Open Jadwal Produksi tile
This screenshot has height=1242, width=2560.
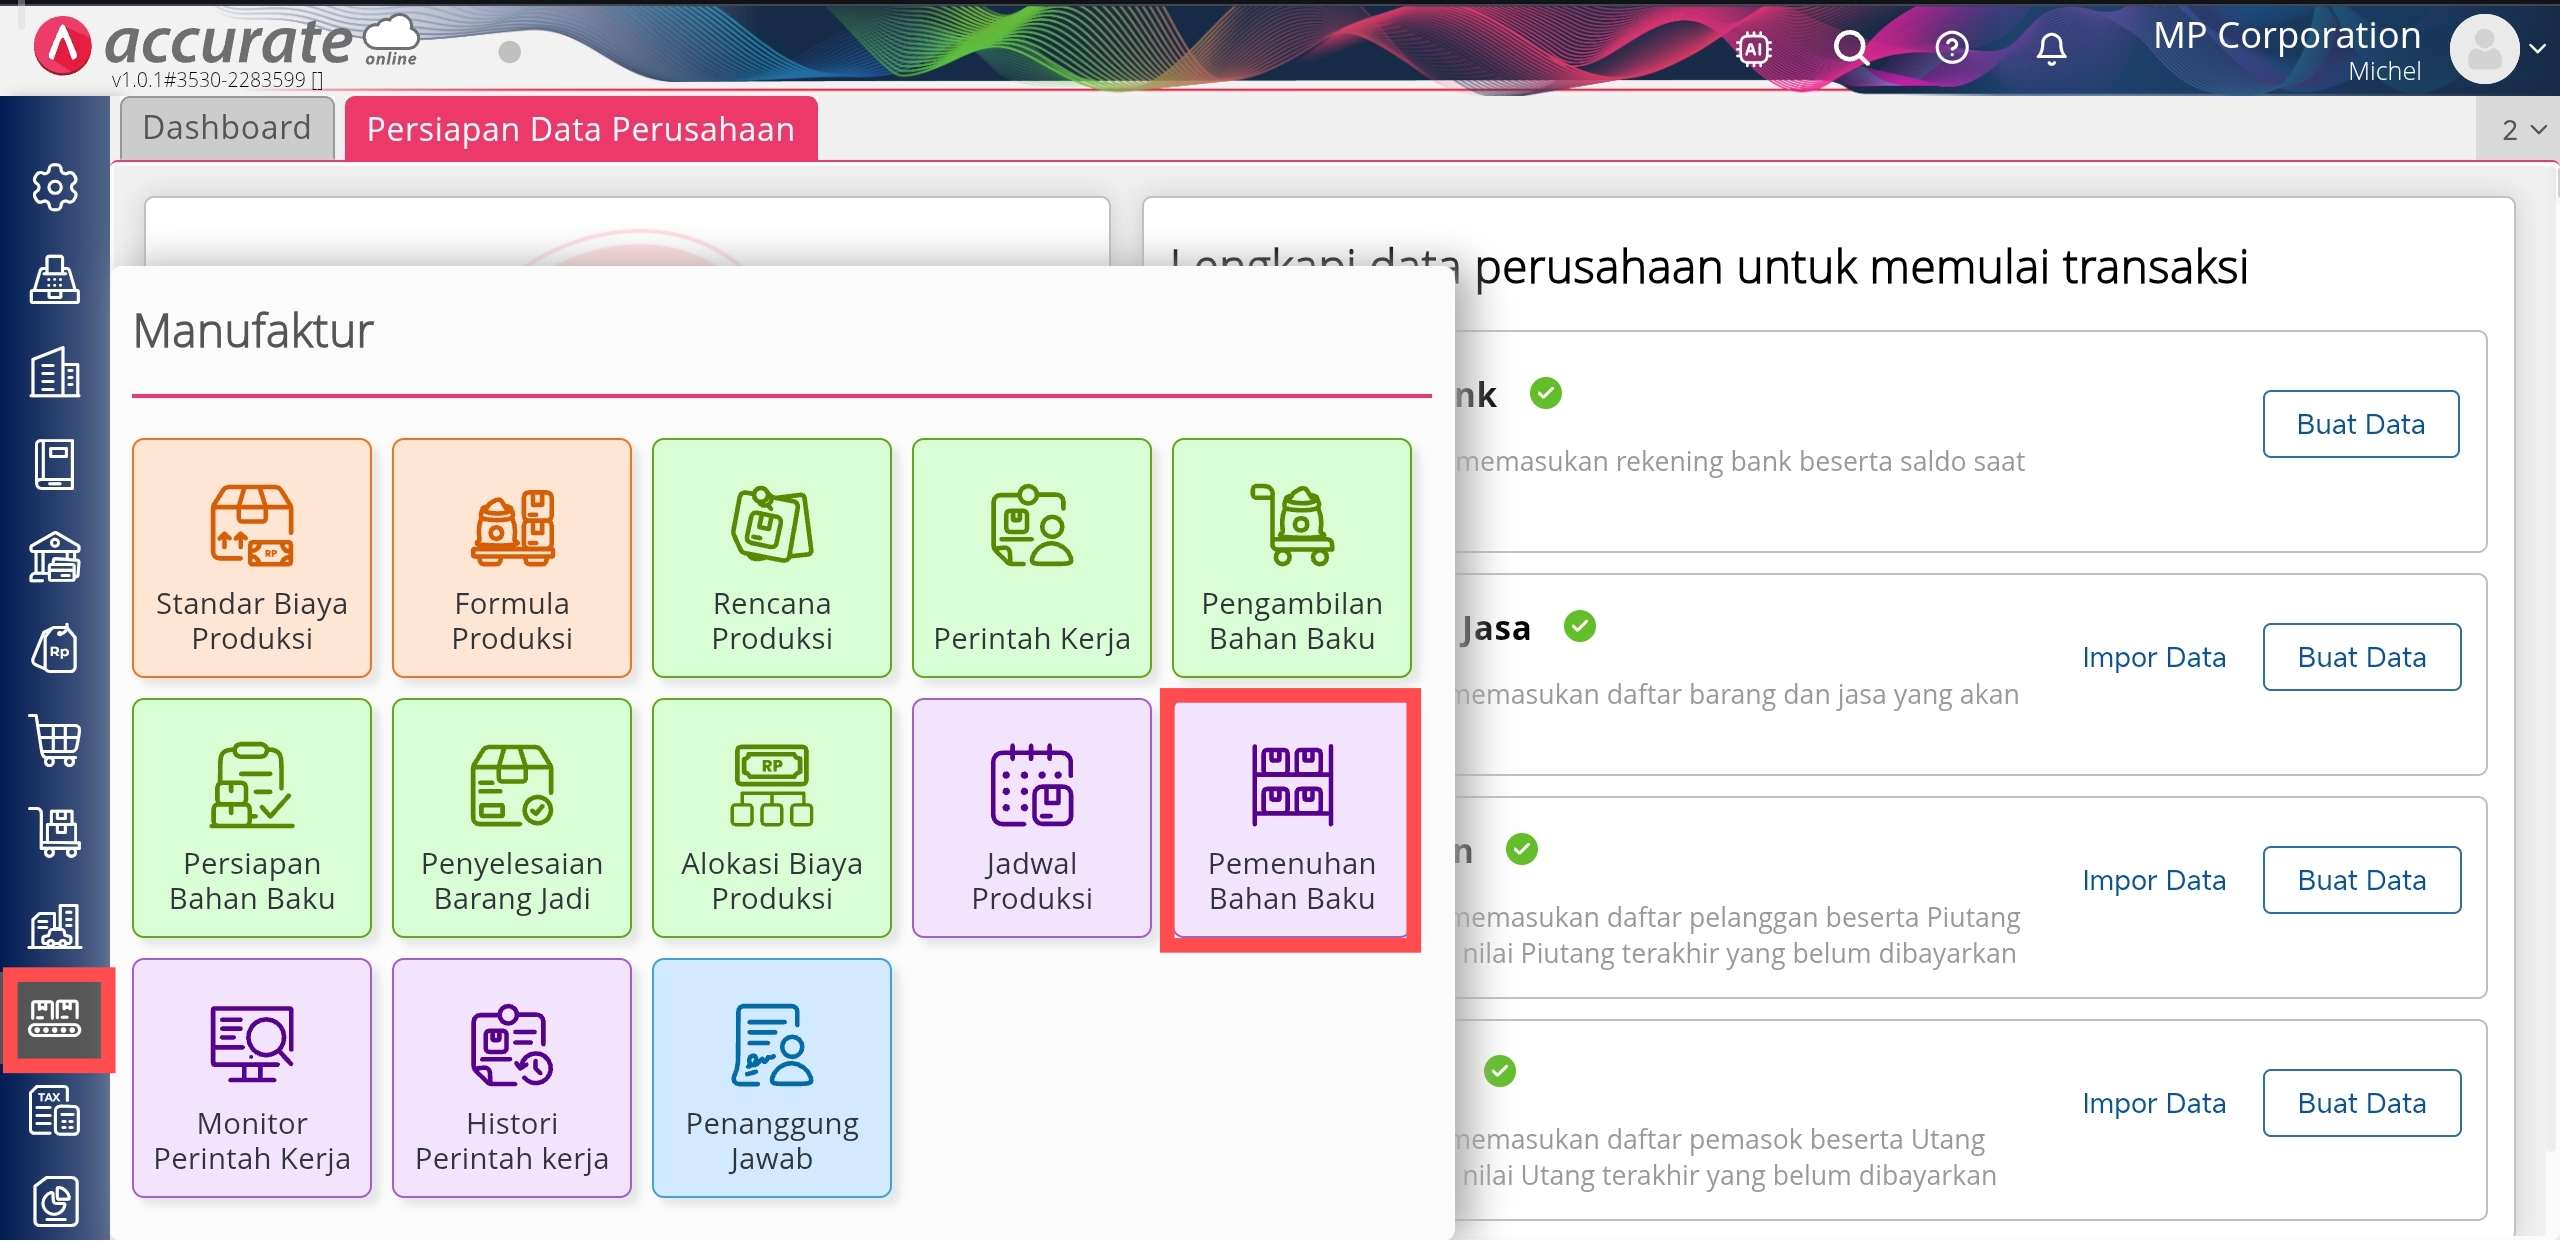pyautogui.click(x=1031, y=819)
